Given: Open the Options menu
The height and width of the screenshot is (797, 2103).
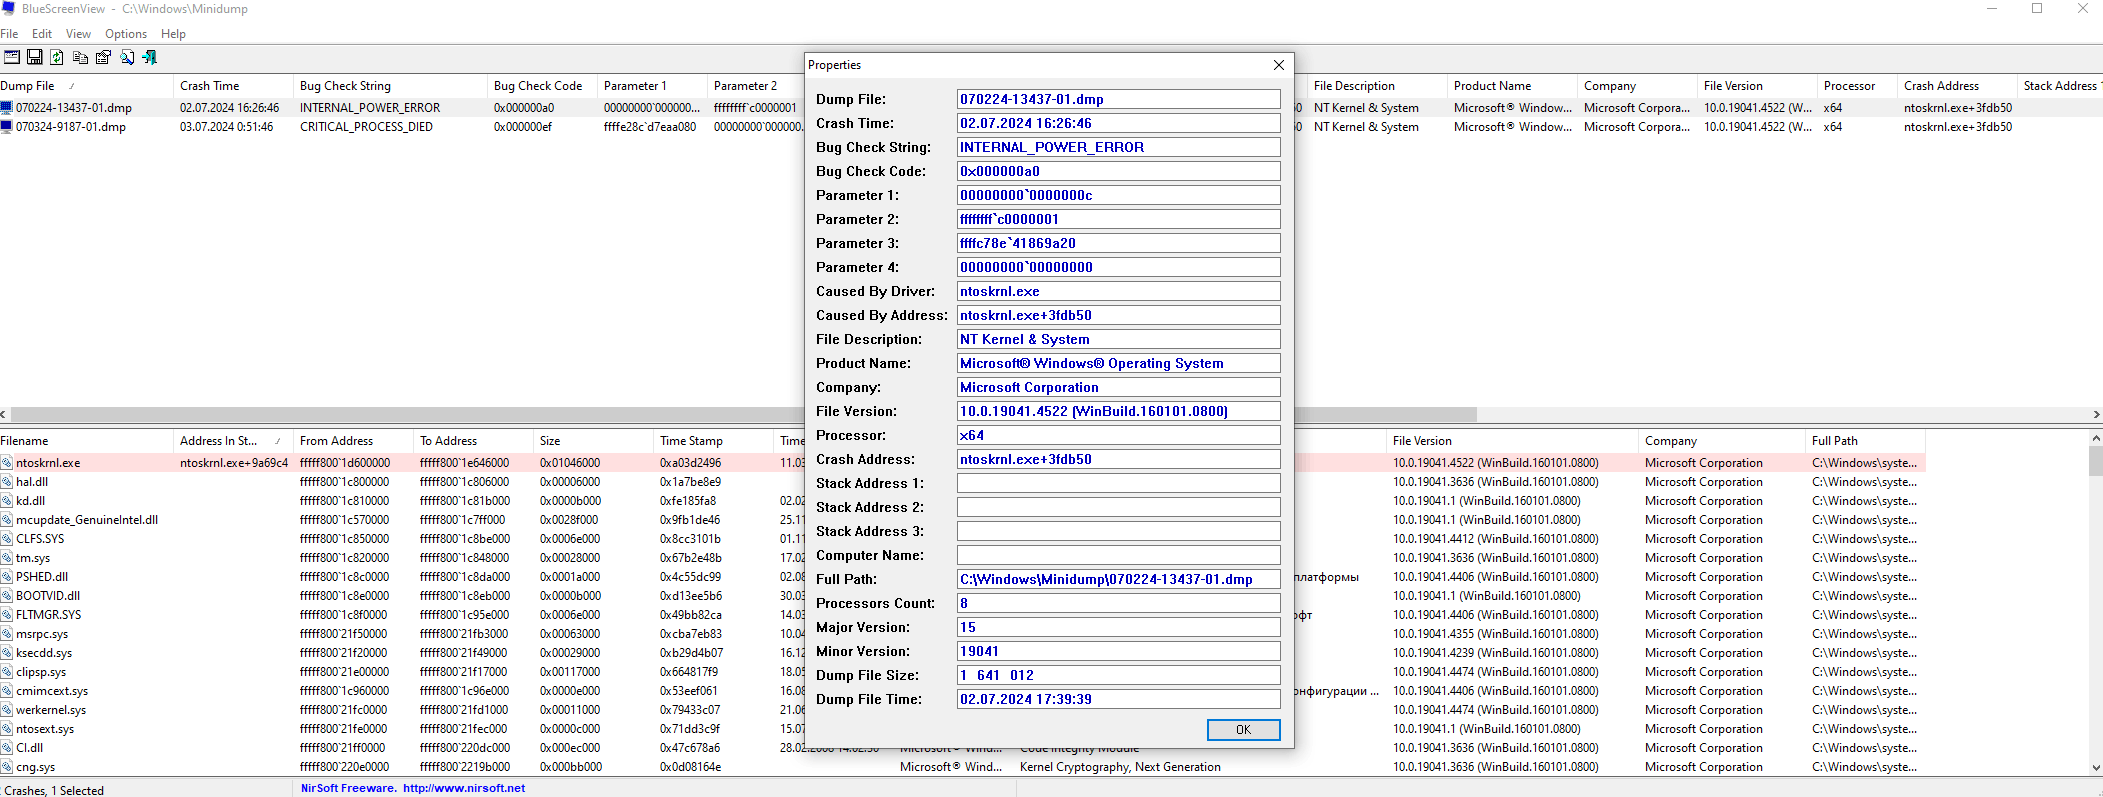Looking at the screenshot, I should (x=126, y=34).
